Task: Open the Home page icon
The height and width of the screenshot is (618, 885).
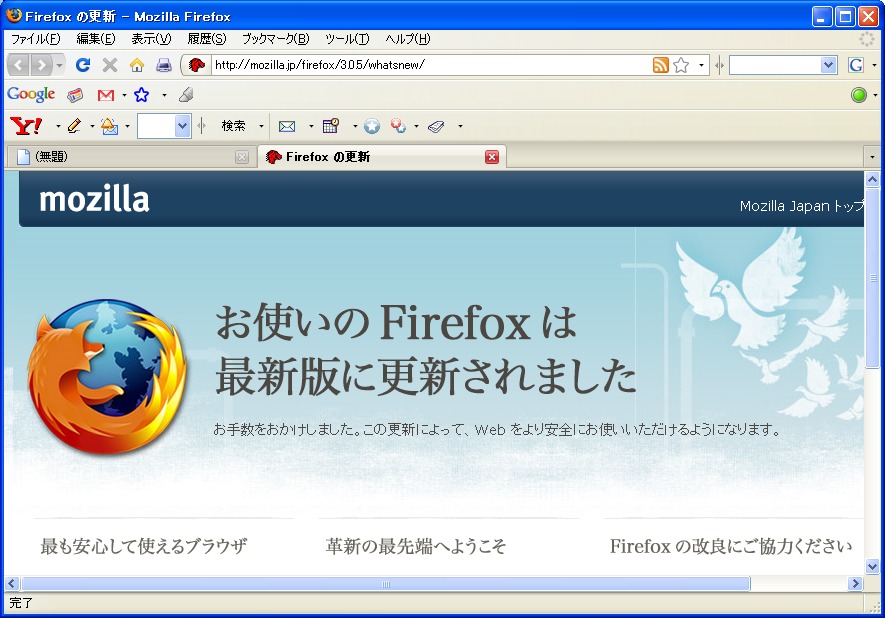Action: coord(137,65)
